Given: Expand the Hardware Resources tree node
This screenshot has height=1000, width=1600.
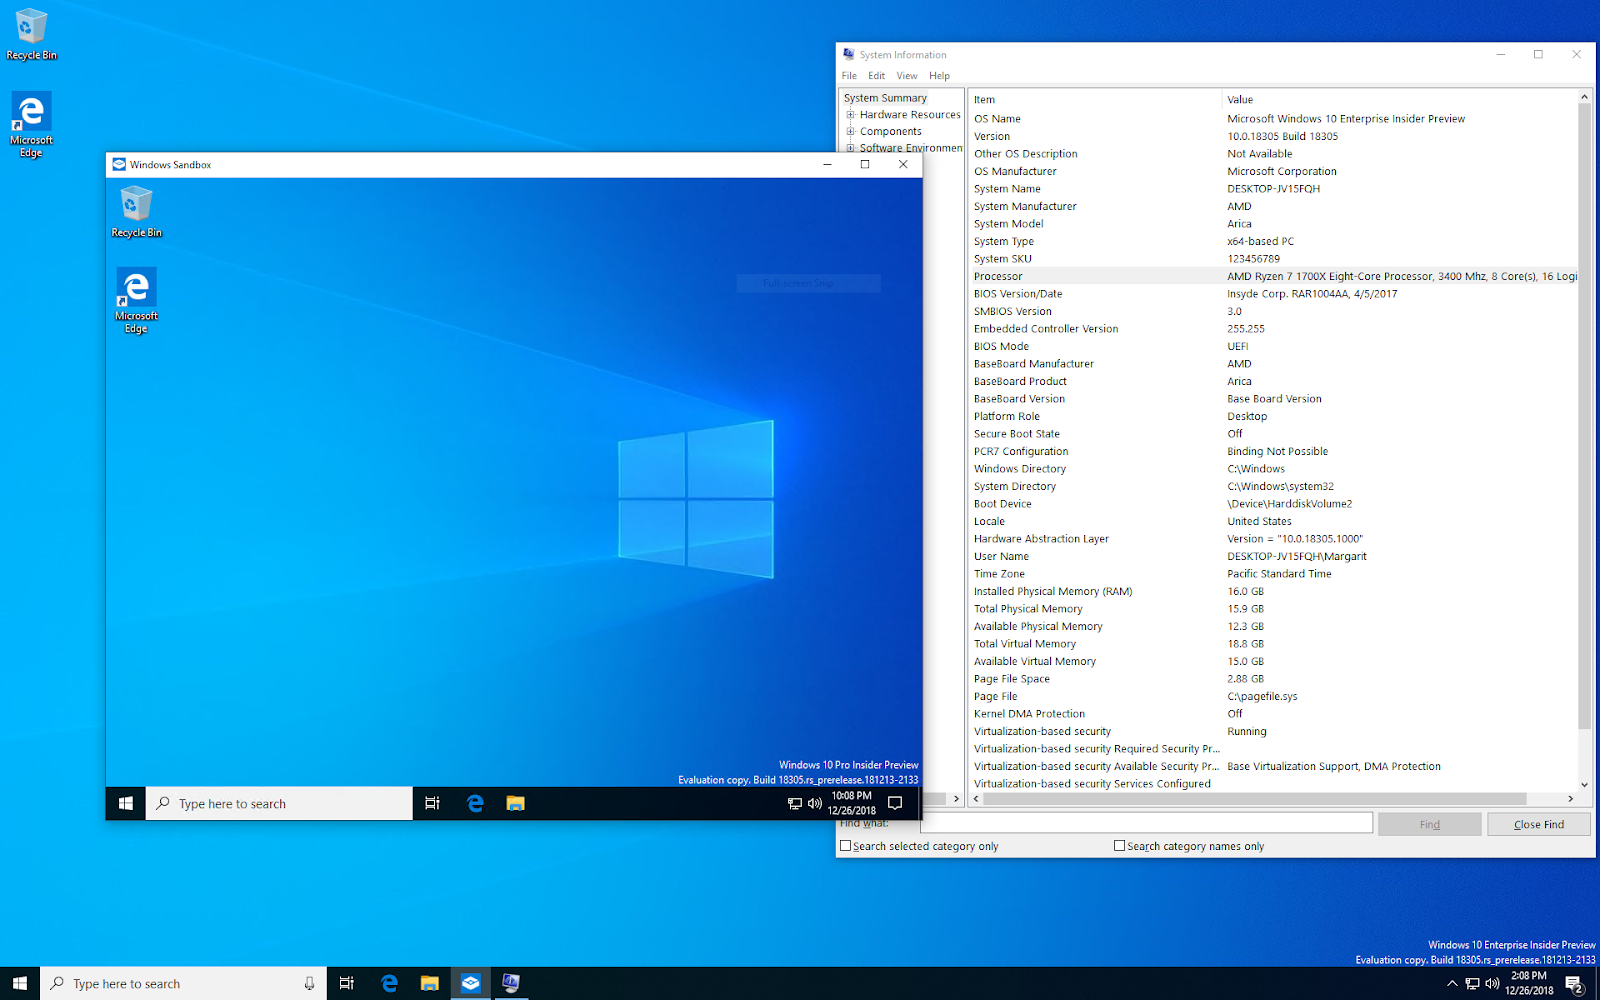Looking at the screenshot, I should 851,115.
